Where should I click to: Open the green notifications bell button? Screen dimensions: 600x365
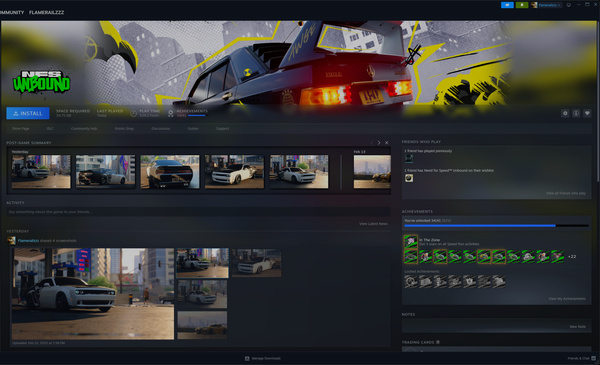click(522, 5)
